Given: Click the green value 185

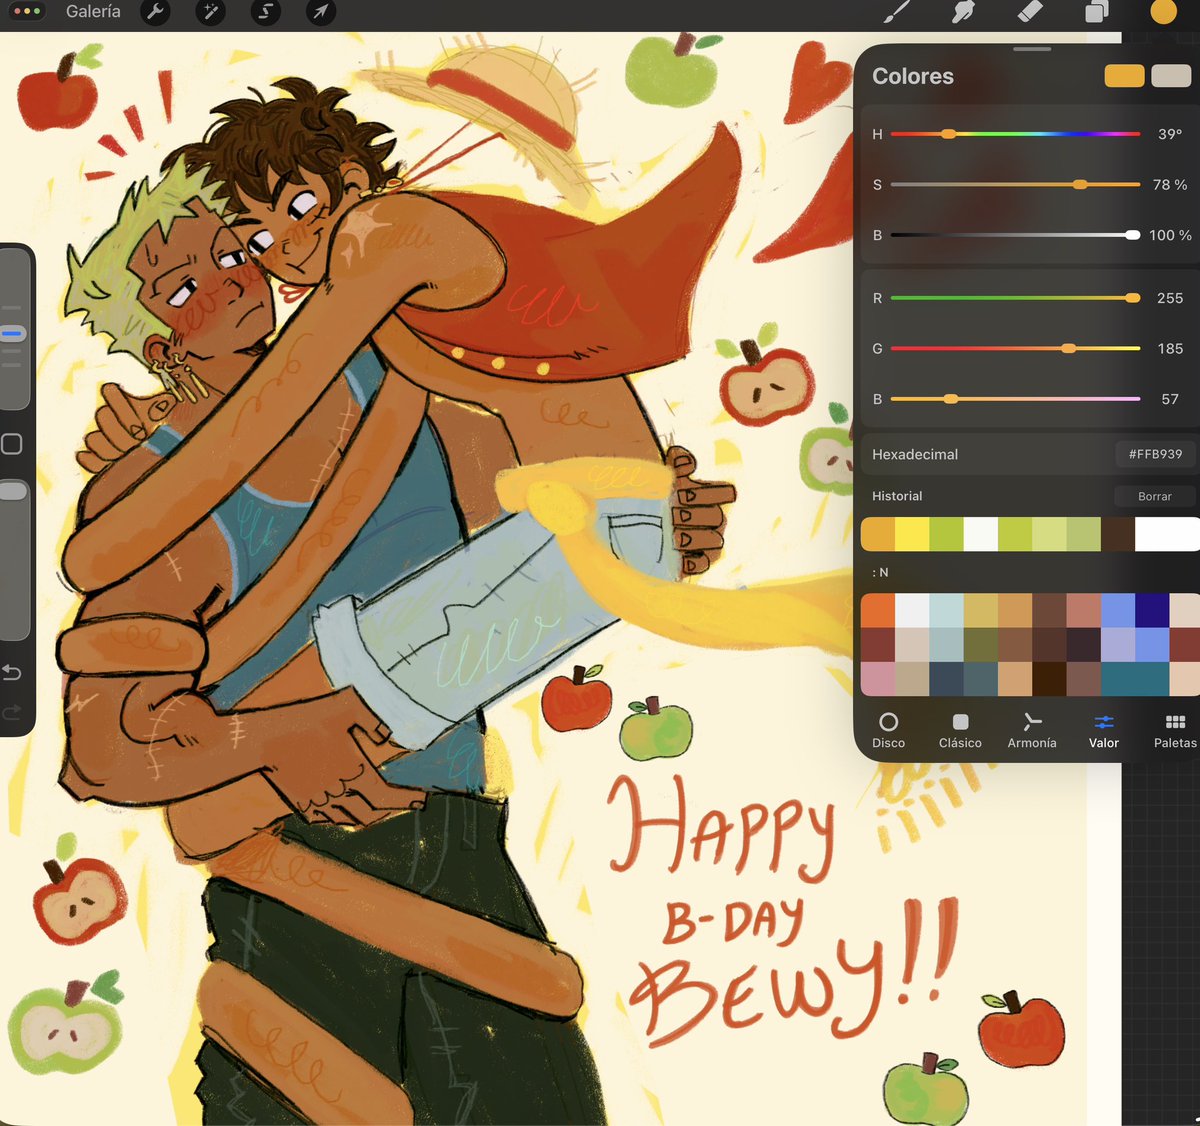Looking at the screenshot, I should (x=1170, y=348).
